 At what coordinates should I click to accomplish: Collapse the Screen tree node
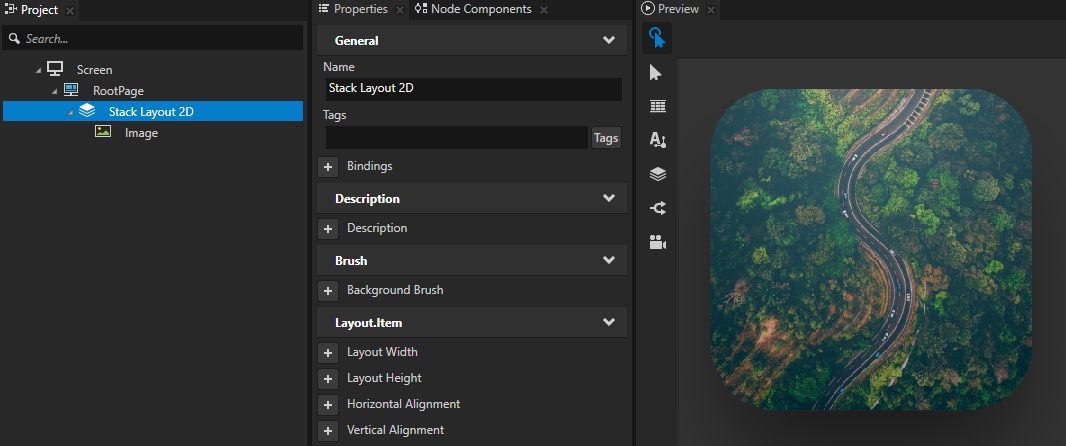(x=39, y=70)
